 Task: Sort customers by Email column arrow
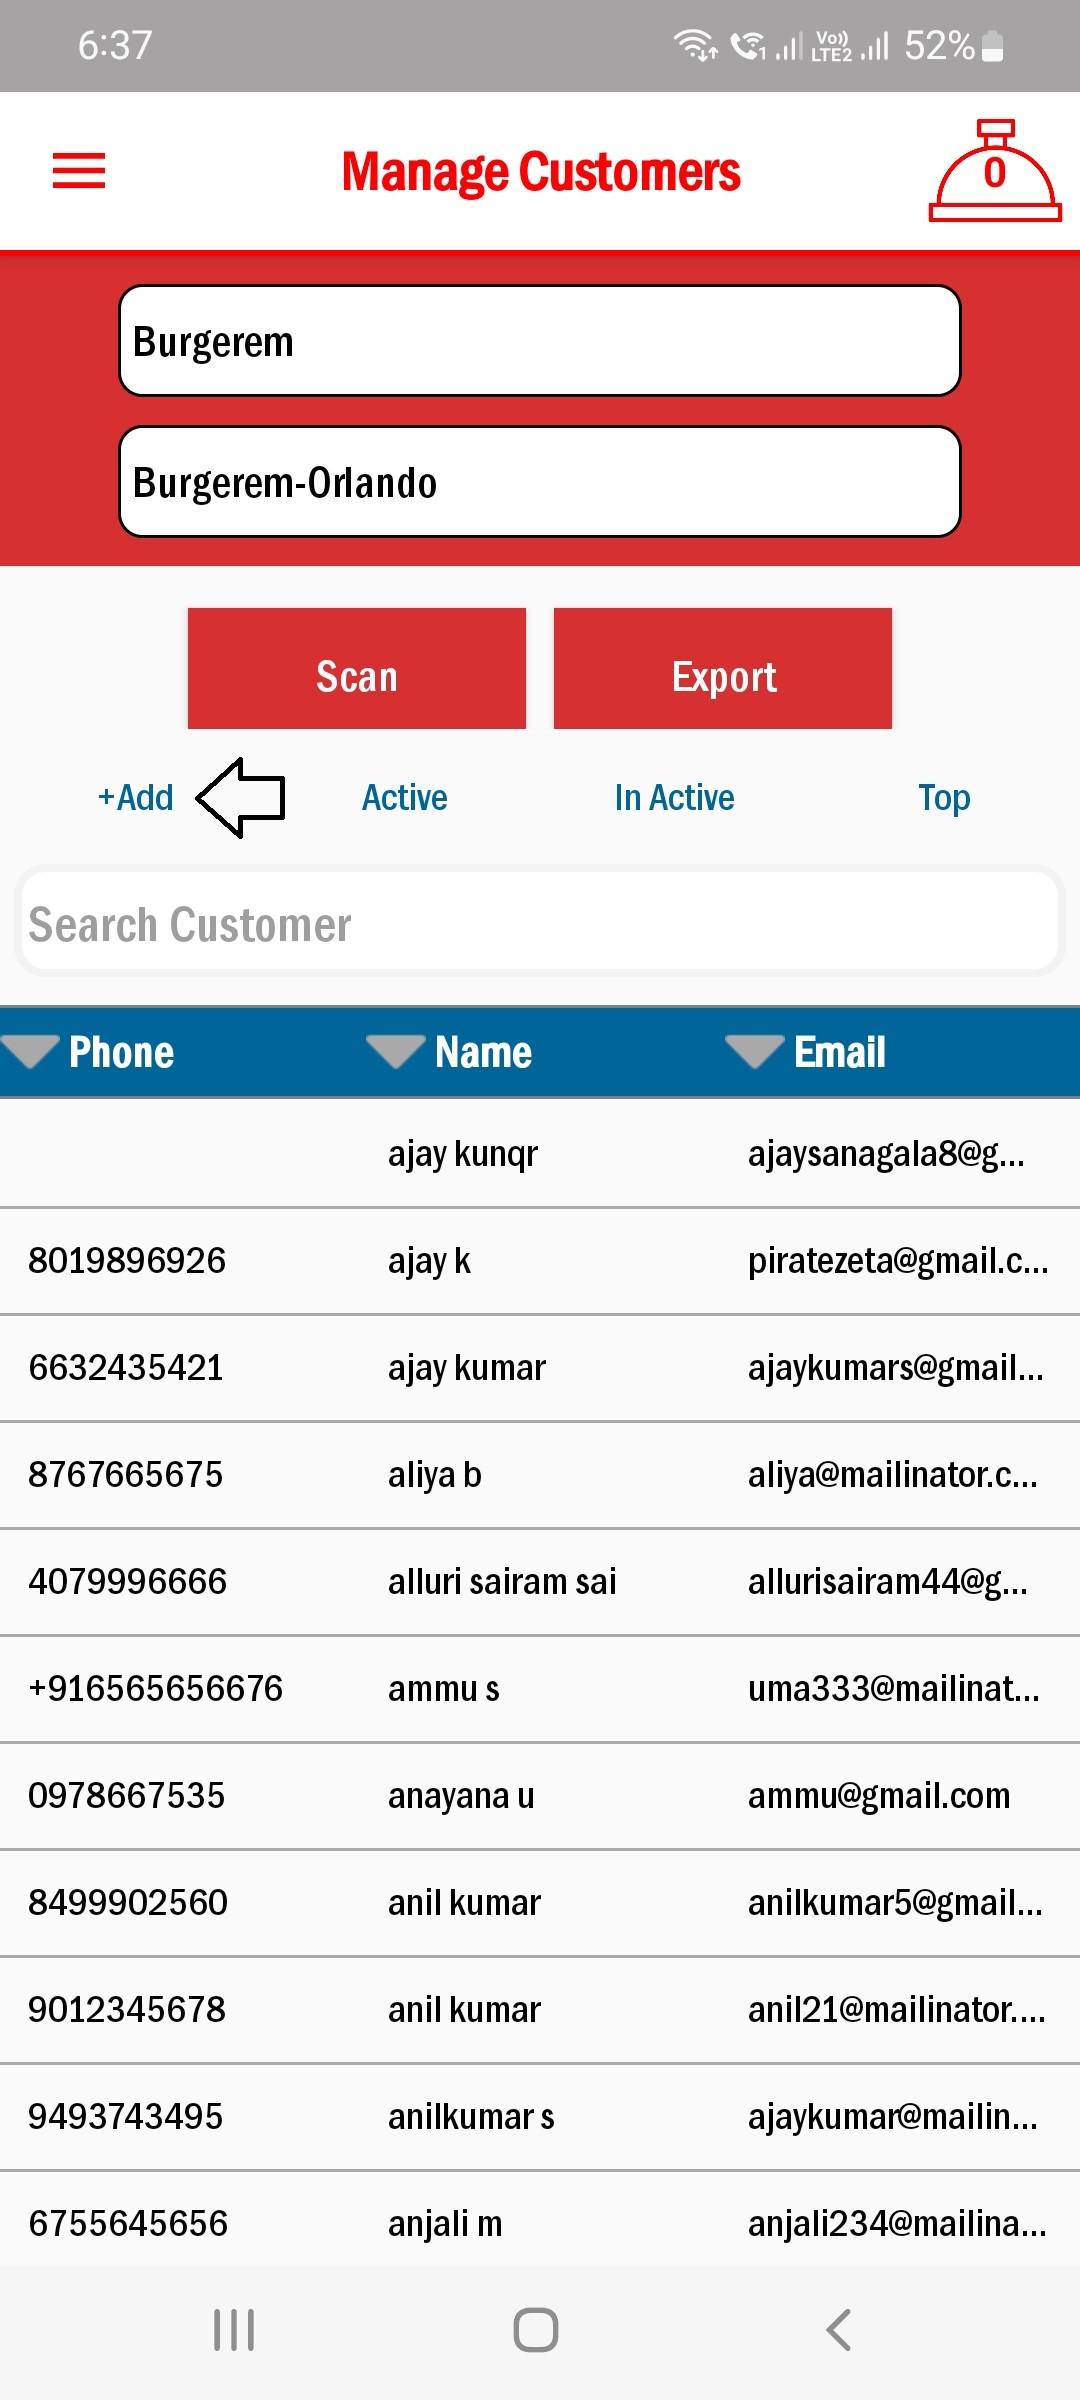pos(754,1051)
